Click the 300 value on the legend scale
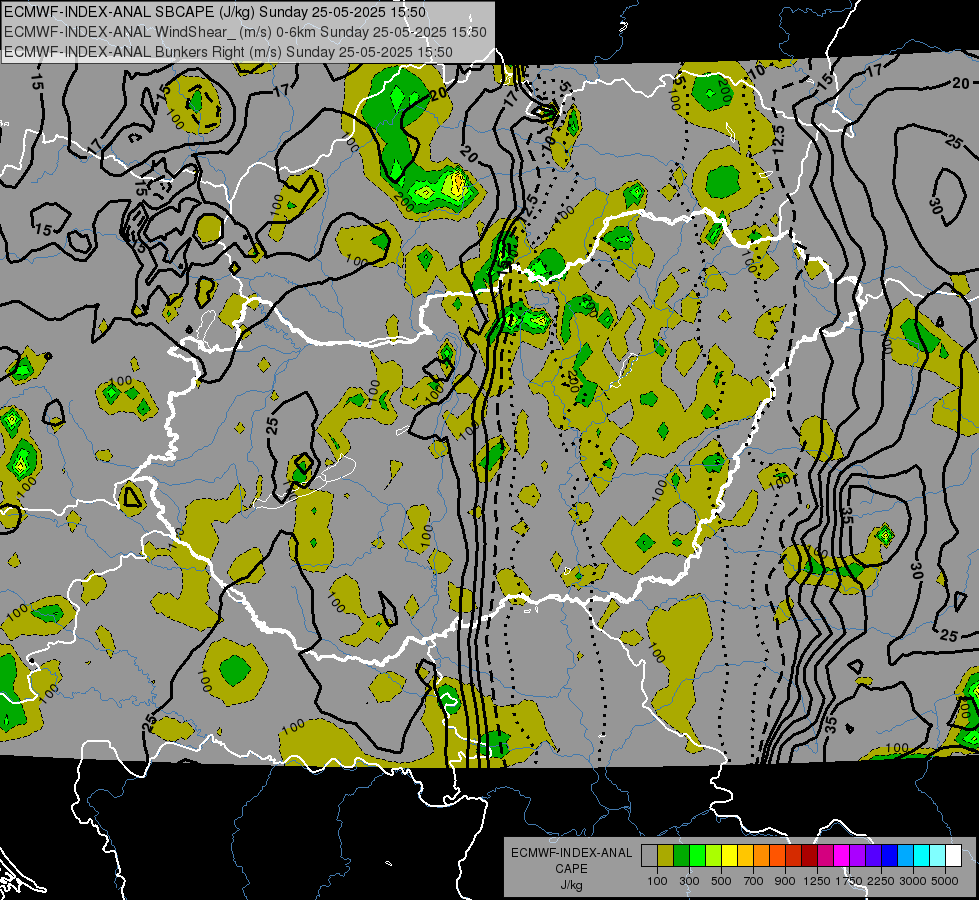 (x=689, y=881)
